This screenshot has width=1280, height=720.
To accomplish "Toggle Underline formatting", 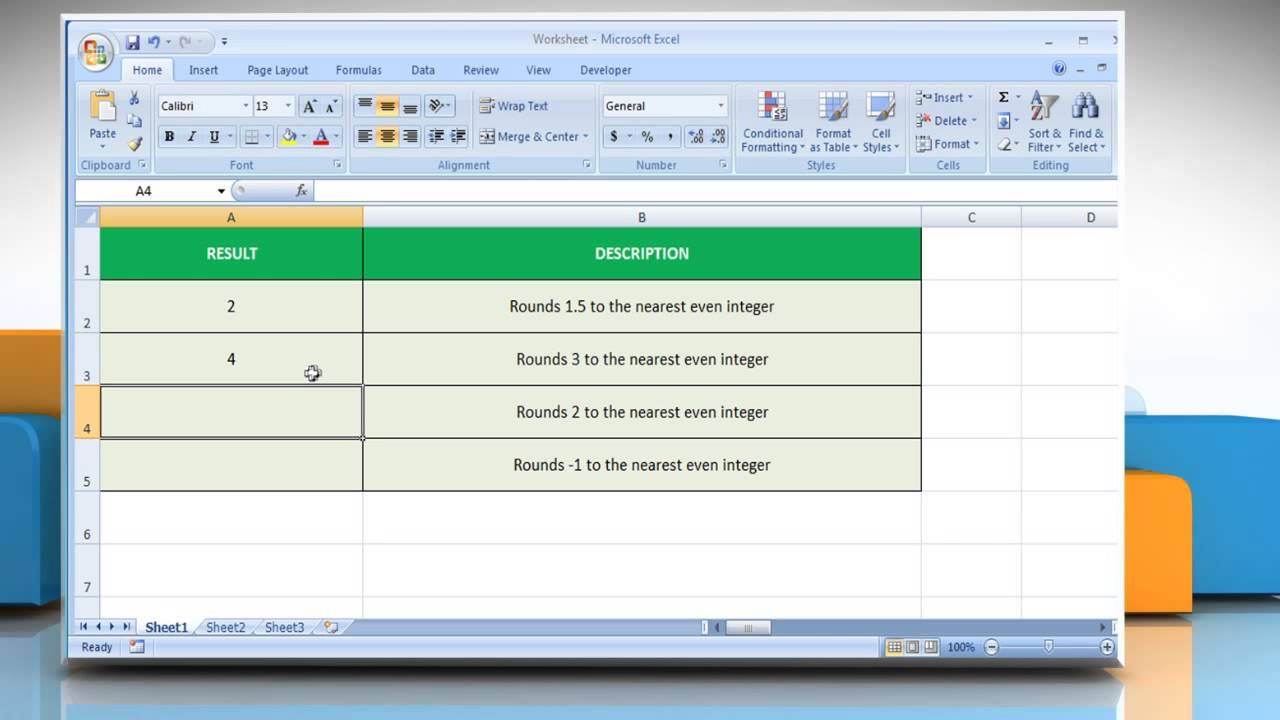I will tap(213, 137).
